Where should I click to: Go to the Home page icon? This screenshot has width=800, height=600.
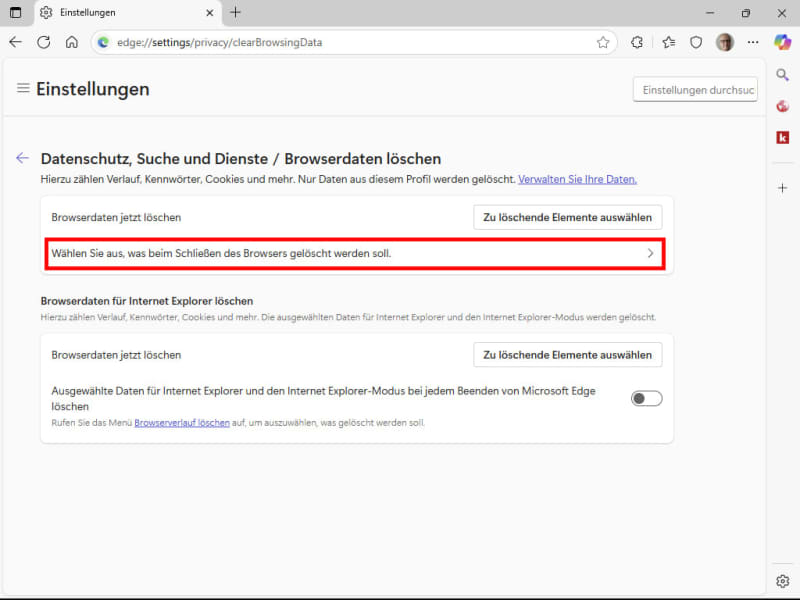(x=71, y=43)
